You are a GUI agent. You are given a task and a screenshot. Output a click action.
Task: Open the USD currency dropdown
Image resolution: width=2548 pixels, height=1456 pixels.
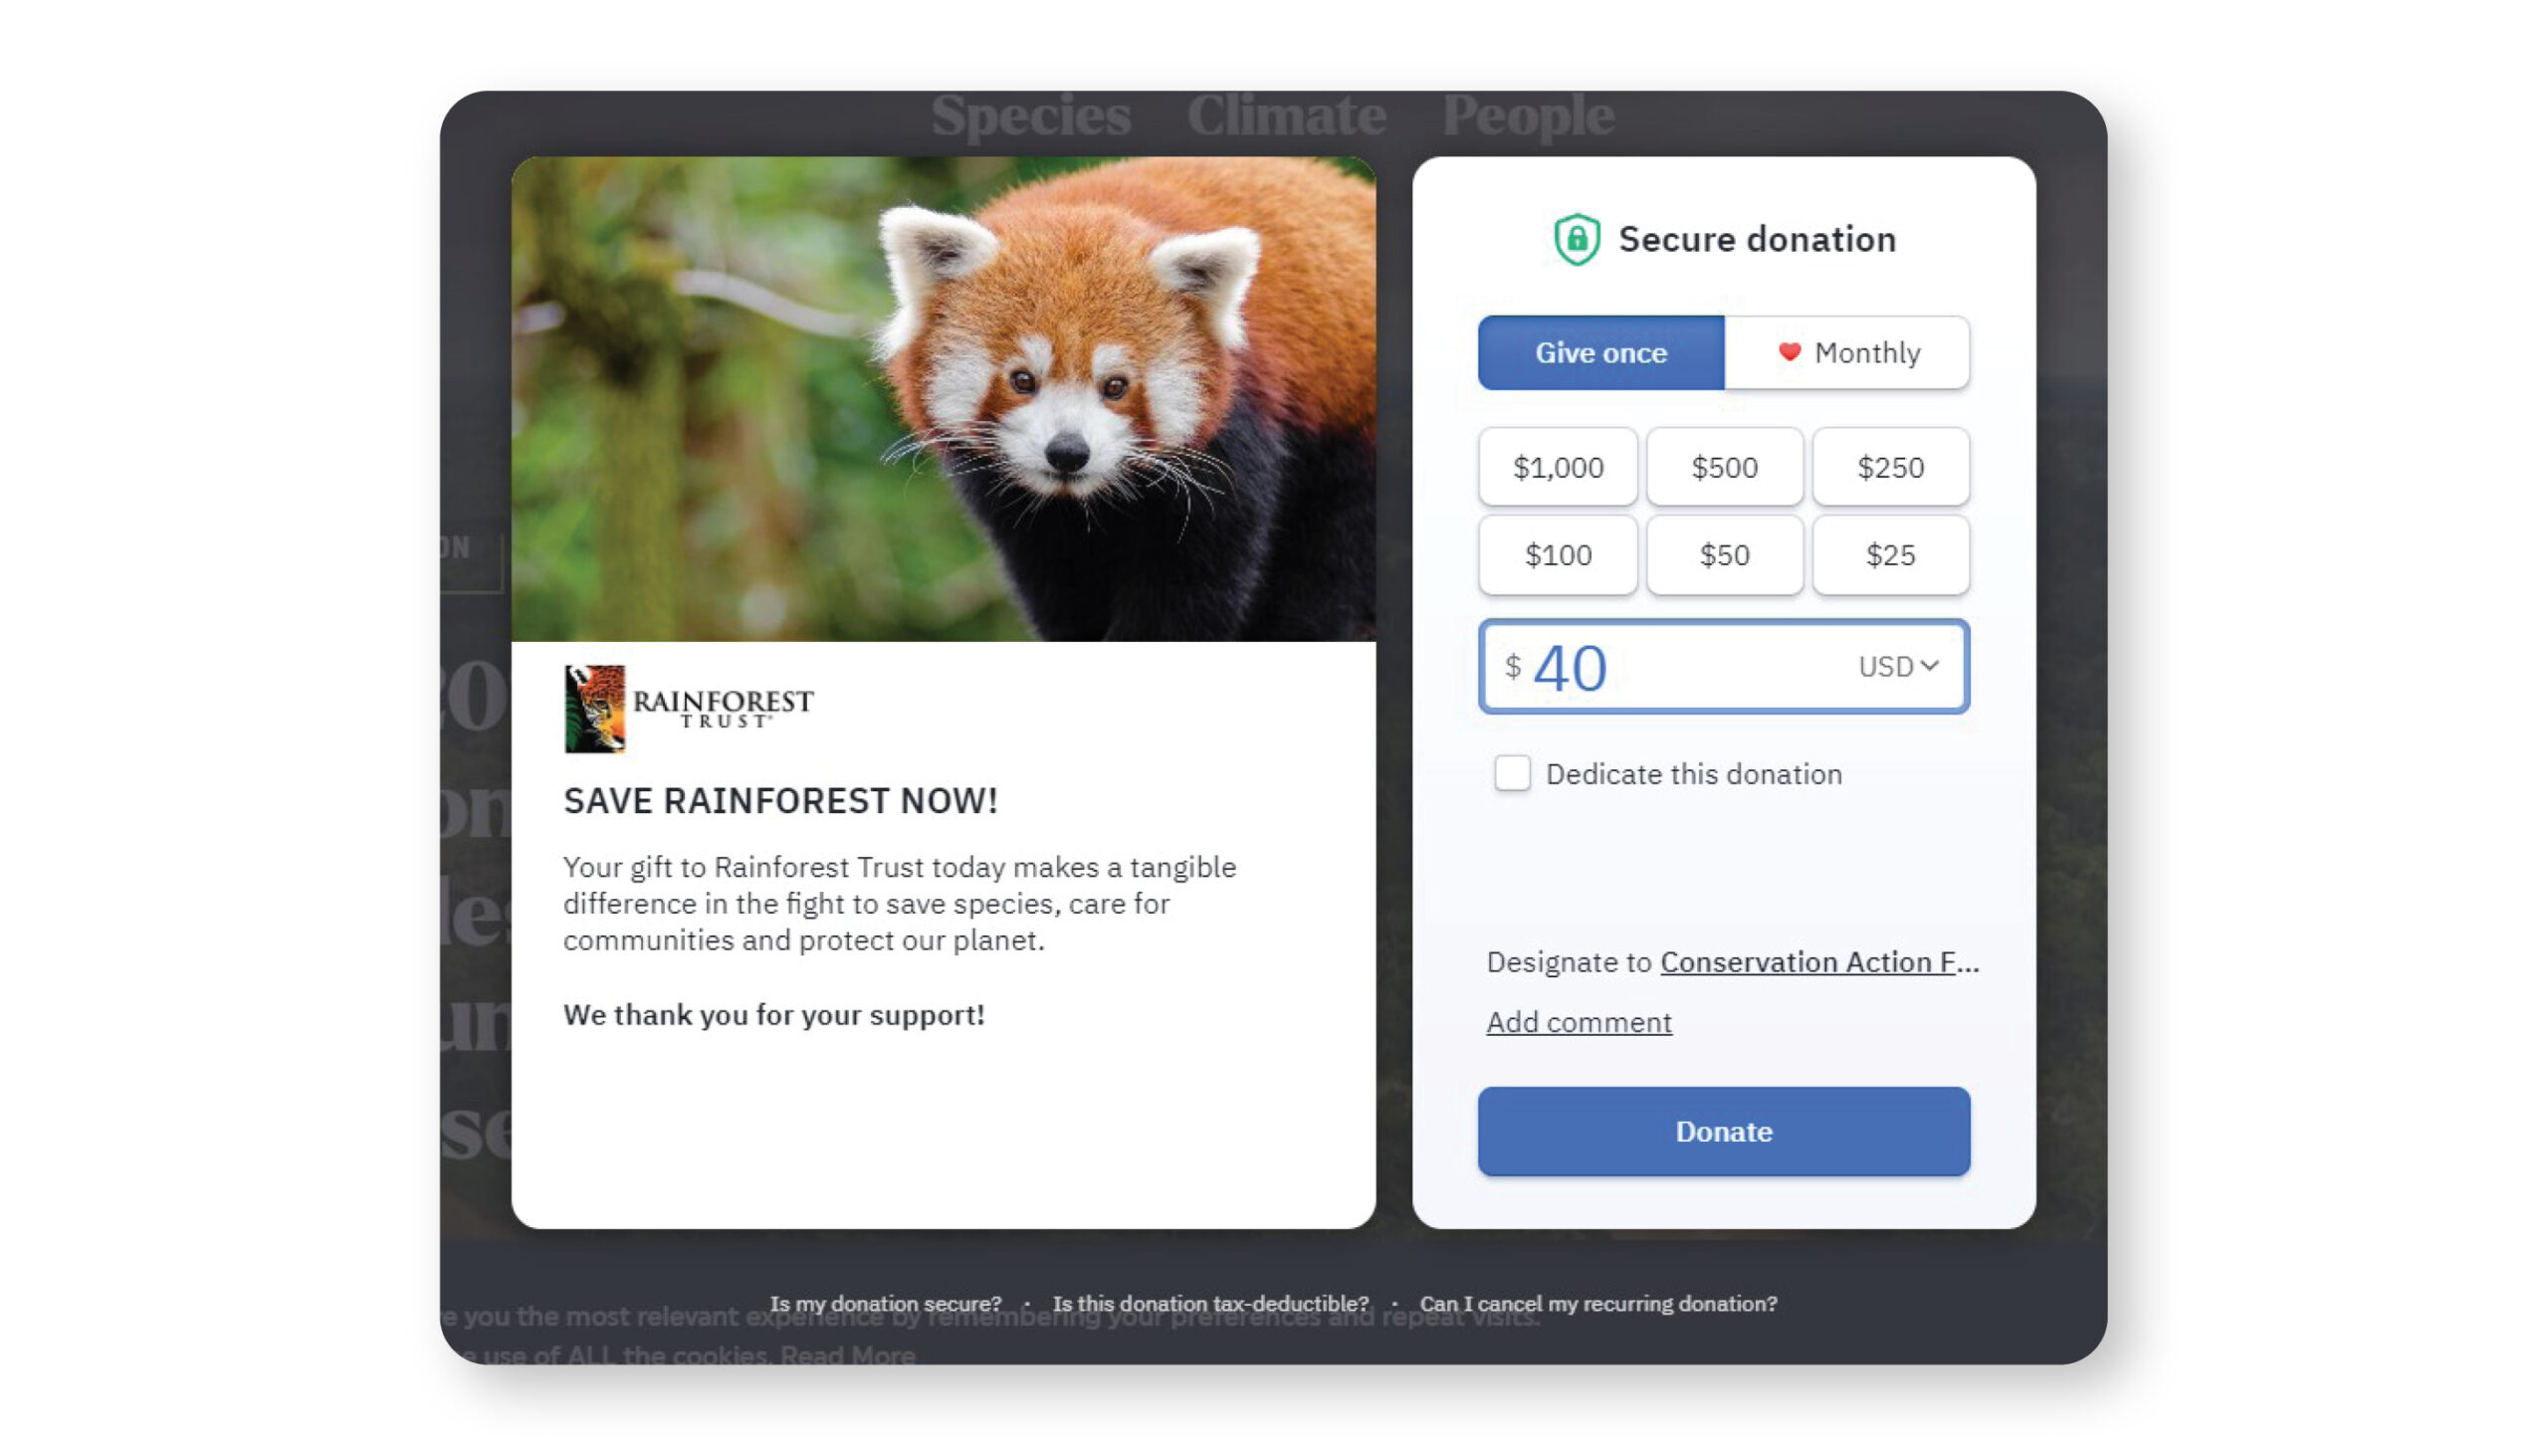(1898, 666)
